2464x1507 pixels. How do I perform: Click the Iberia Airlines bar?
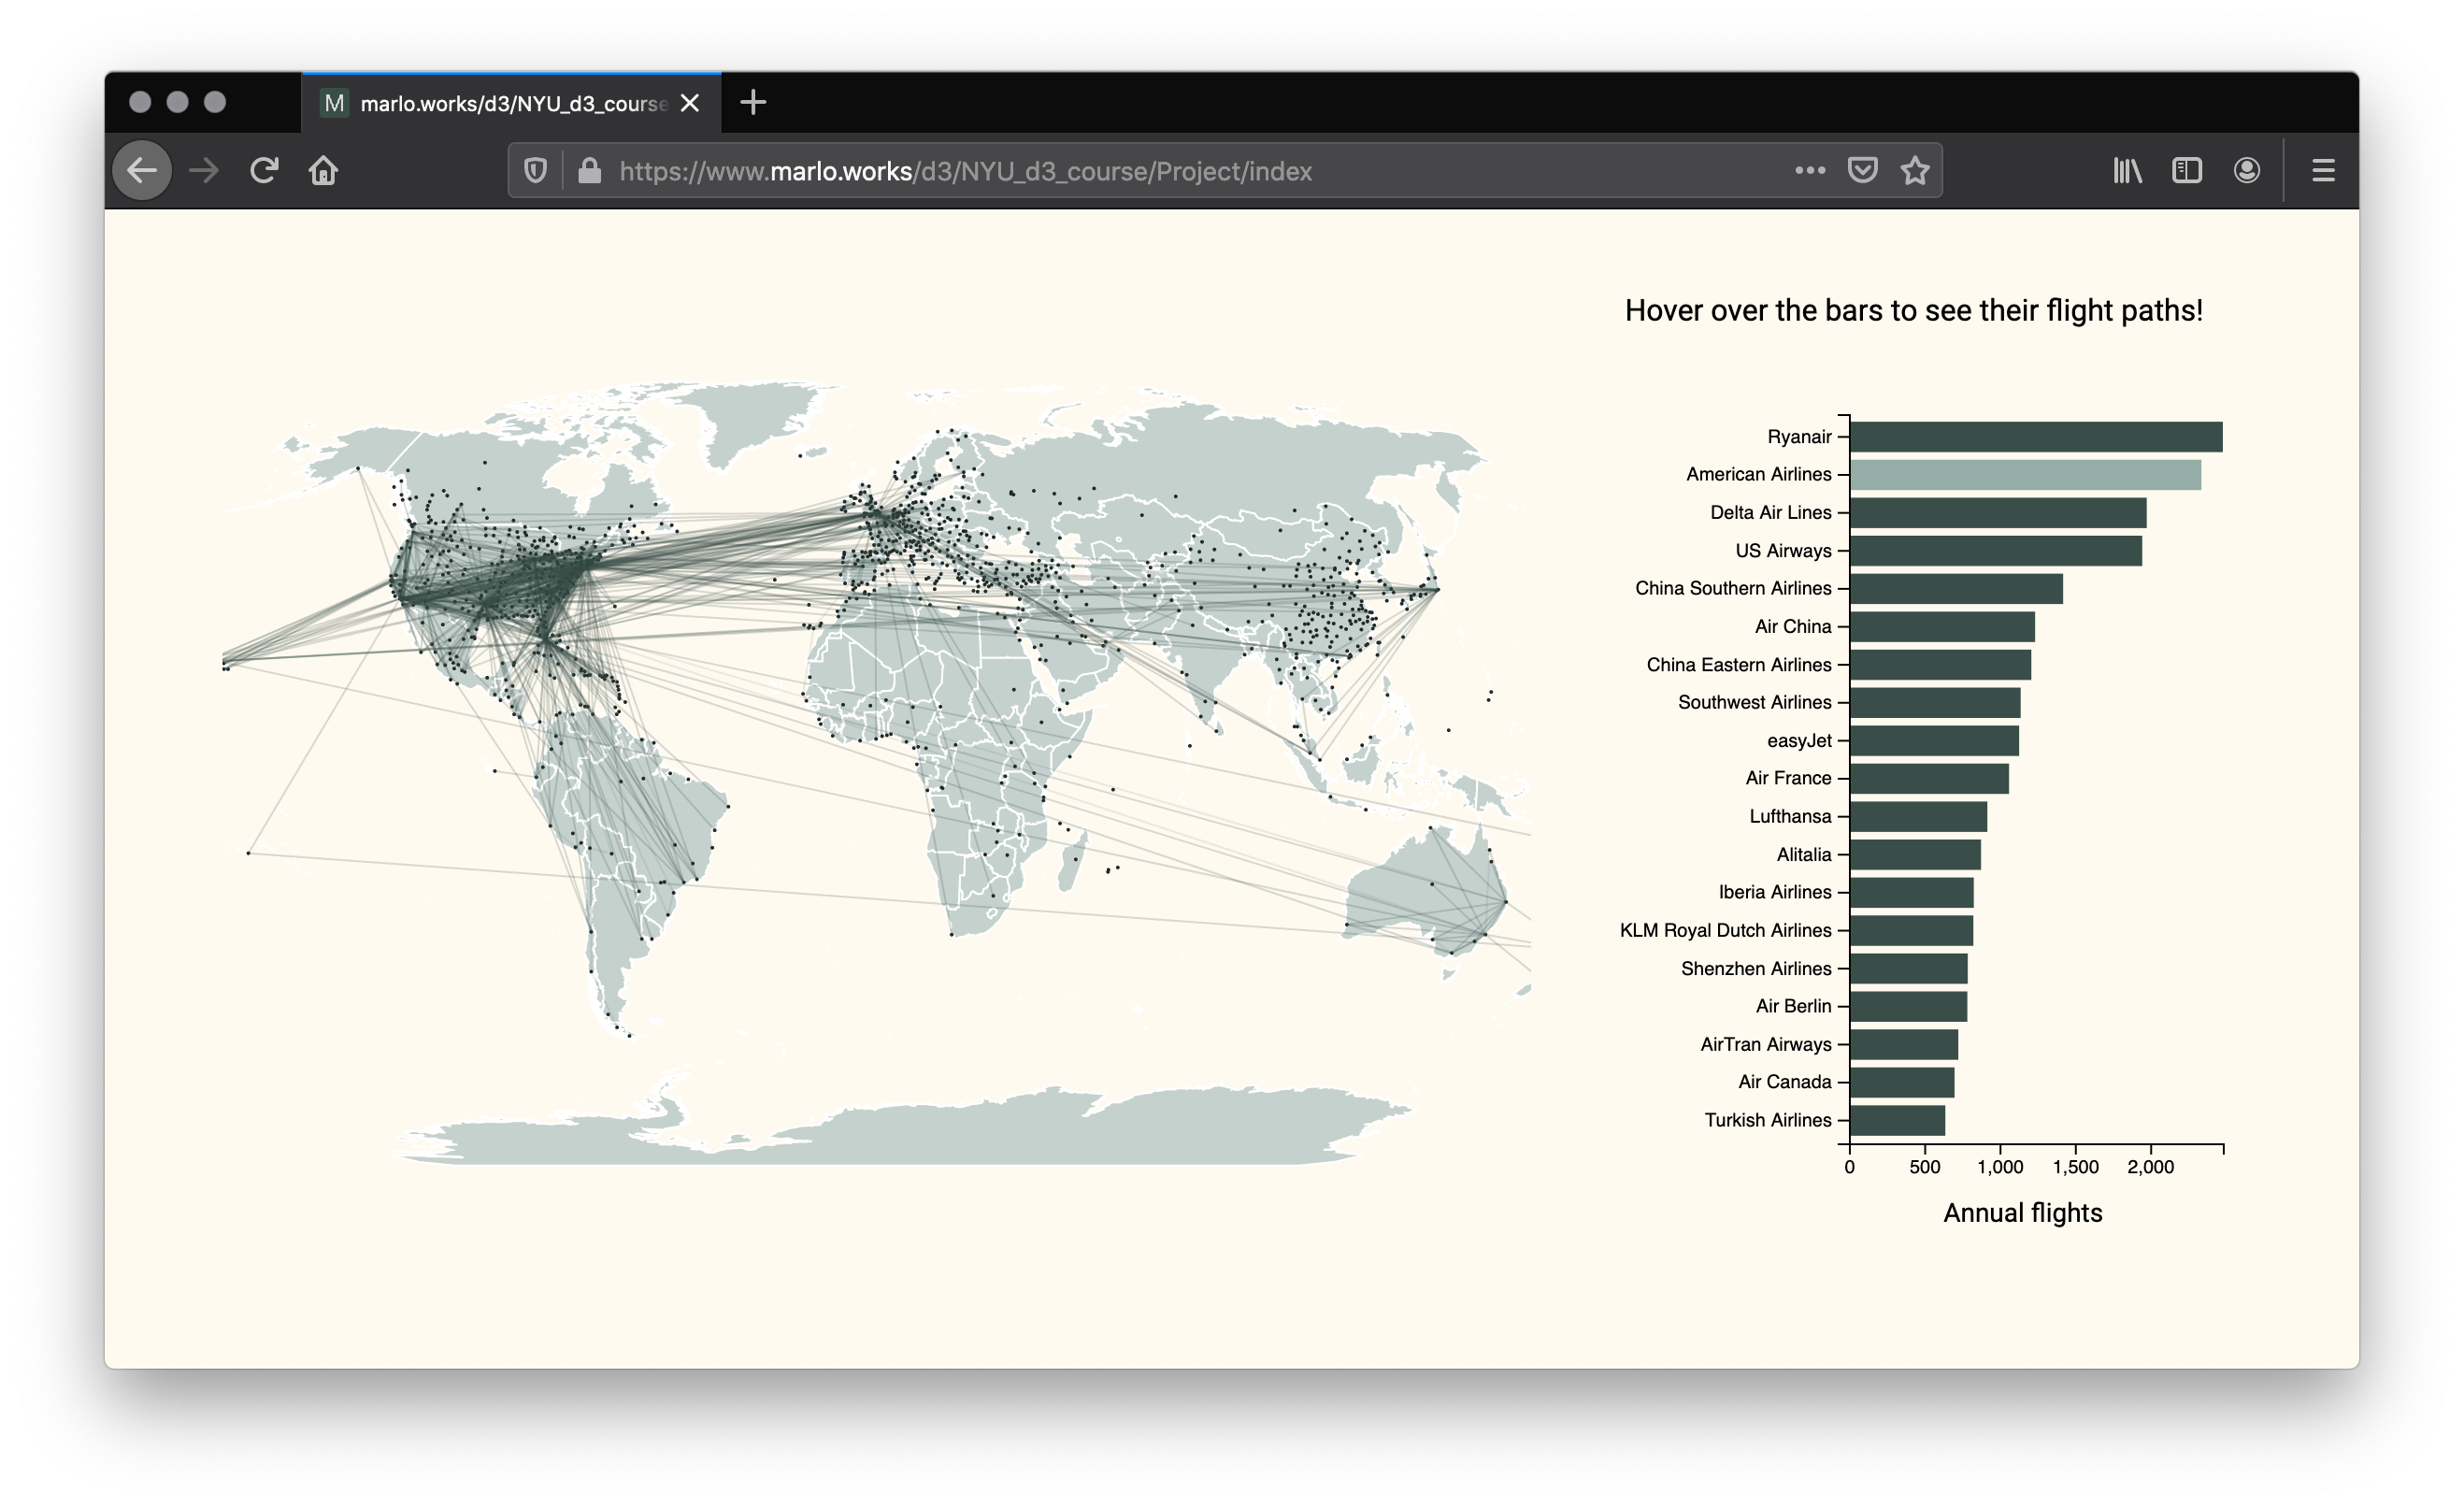point(1912,893)
